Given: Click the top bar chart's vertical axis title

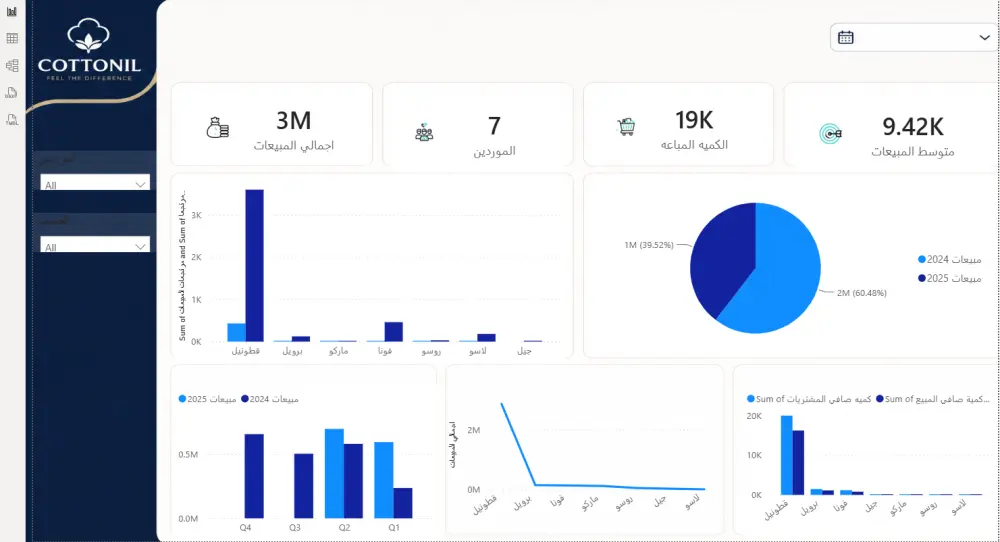Looking at the screenshot, I should [x=182, y=265].
